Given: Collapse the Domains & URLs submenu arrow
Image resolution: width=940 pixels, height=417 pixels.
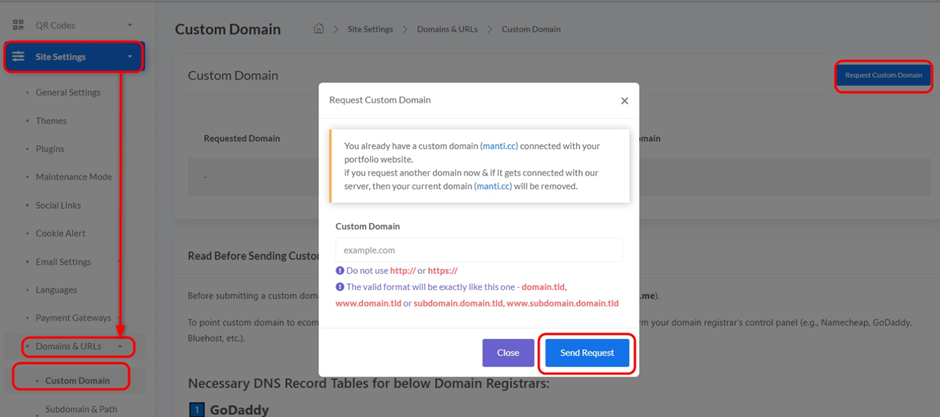Looking at the screenshot, I should [x=121, y=347].
